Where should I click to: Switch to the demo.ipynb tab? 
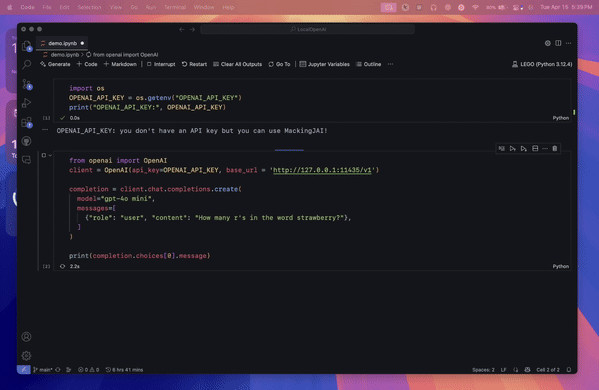pos(62,43)
